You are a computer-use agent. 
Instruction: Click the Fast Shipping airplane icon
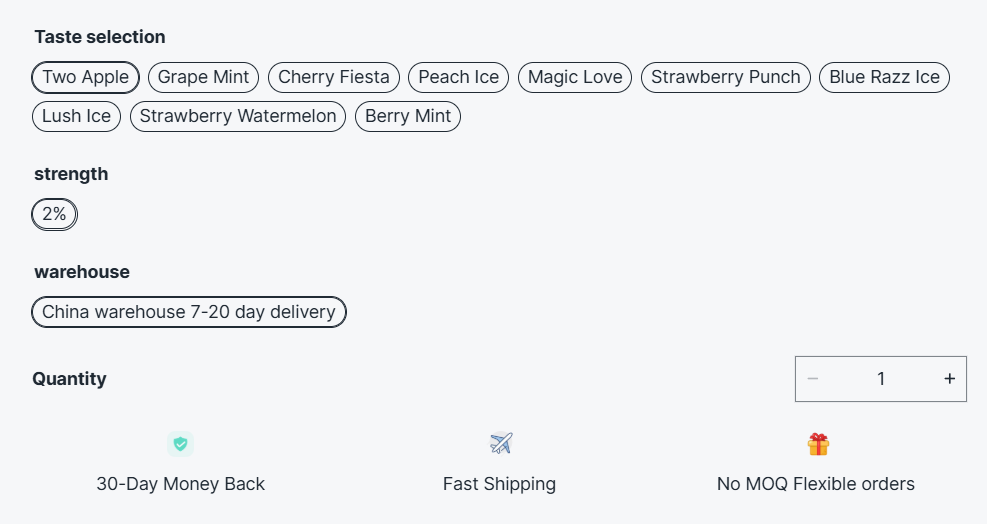pyautogui.click(x=501, y=443)
